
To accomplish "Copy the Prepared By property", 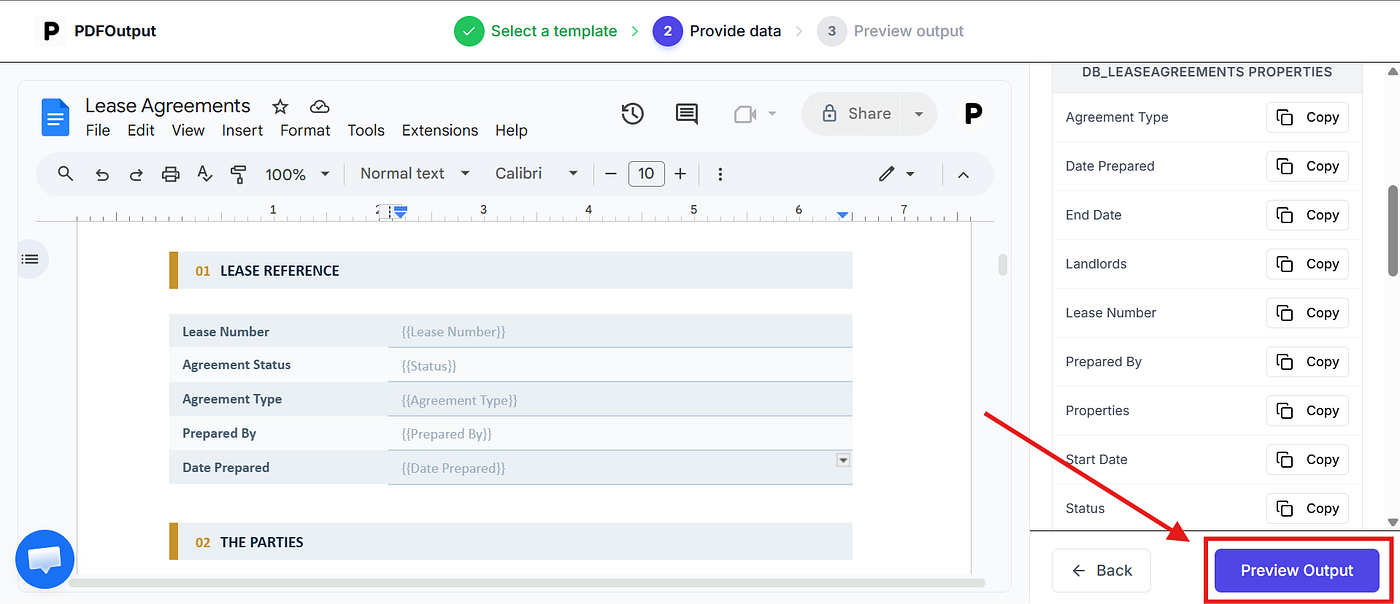I will (x=1308, y=362).
